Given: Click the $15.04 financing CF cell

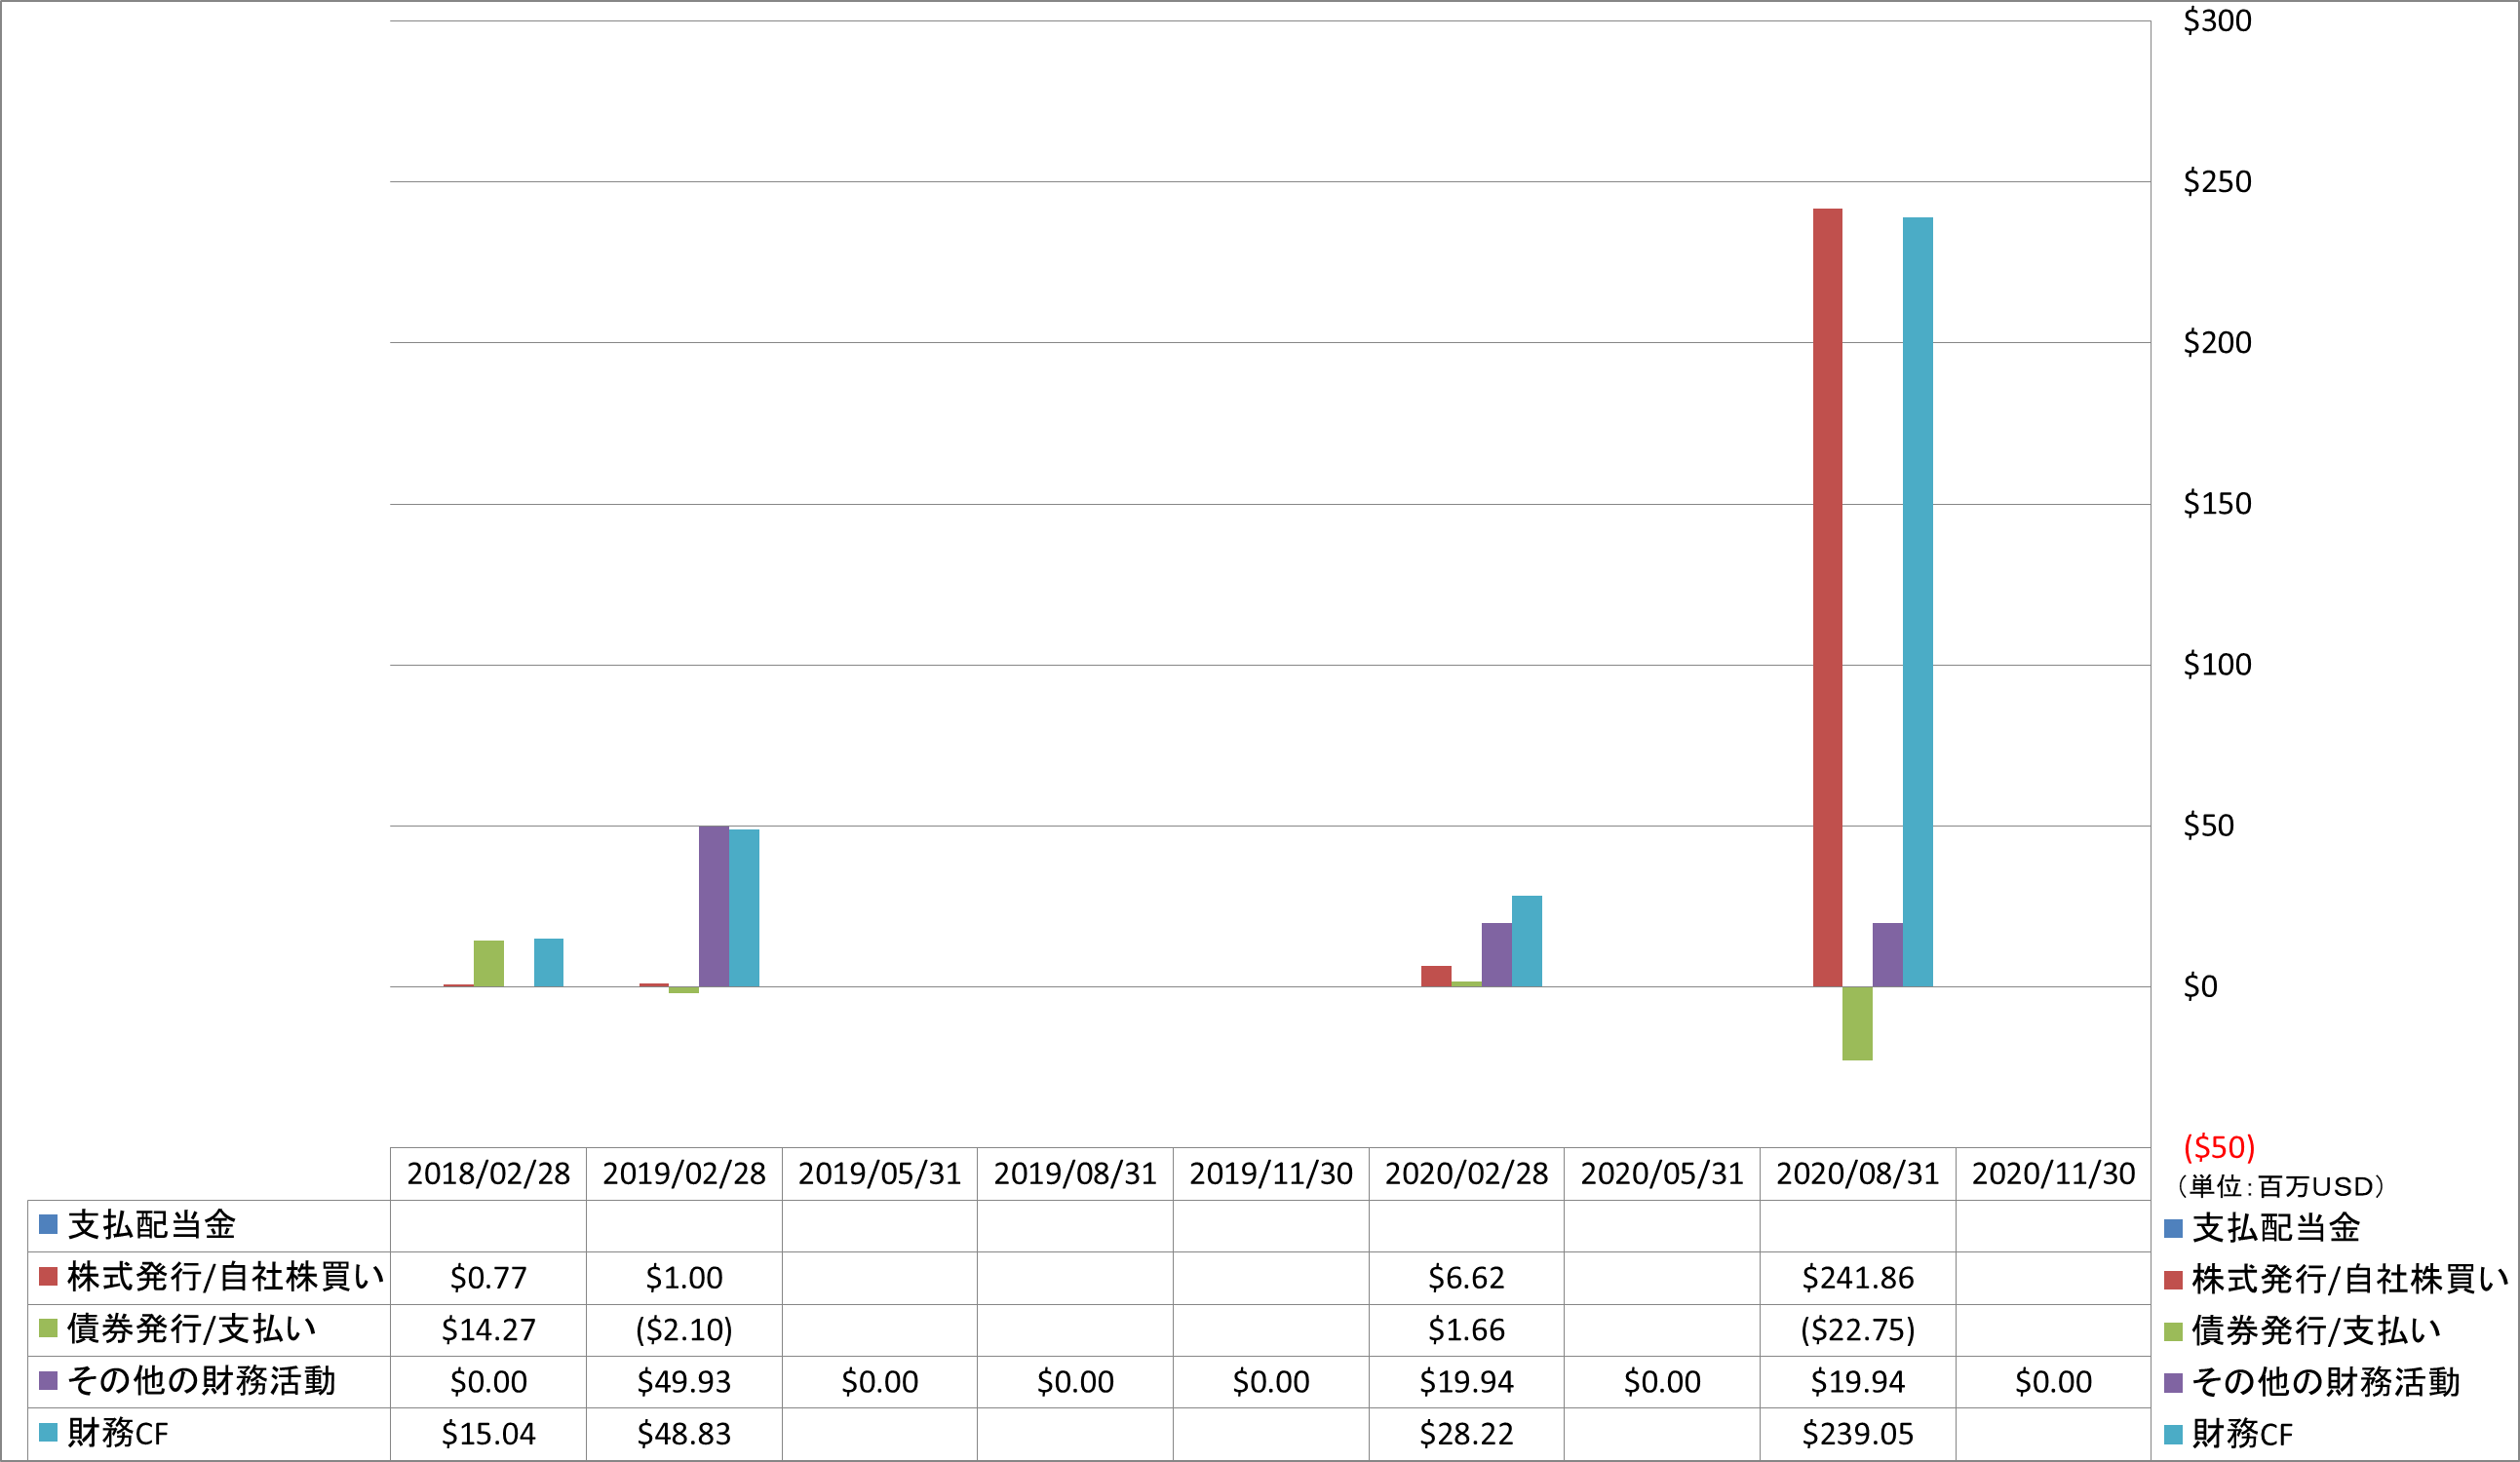Looking at the screenshot, I should 488,1434.
